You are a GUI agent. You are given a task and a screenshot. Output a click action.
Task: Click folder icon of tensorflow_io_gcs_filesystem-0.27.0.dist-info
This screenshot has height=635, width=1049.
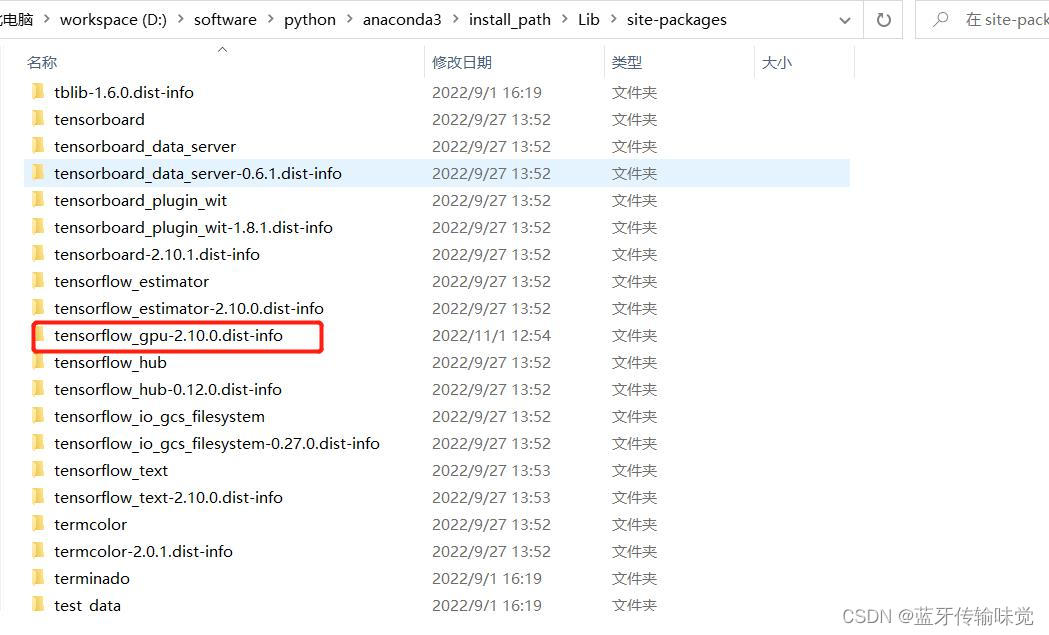pos(38,443)
